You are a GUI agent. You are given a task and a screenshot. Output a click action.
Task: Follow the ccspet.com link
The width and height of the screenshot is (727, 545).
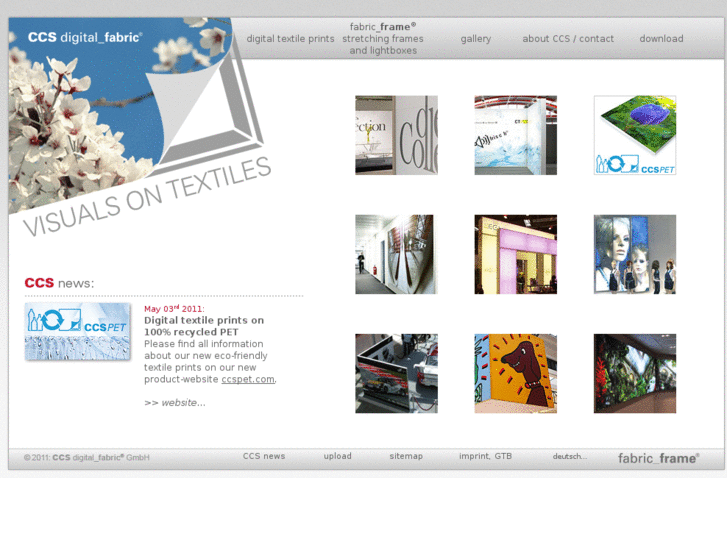click(x=248, y=380)
